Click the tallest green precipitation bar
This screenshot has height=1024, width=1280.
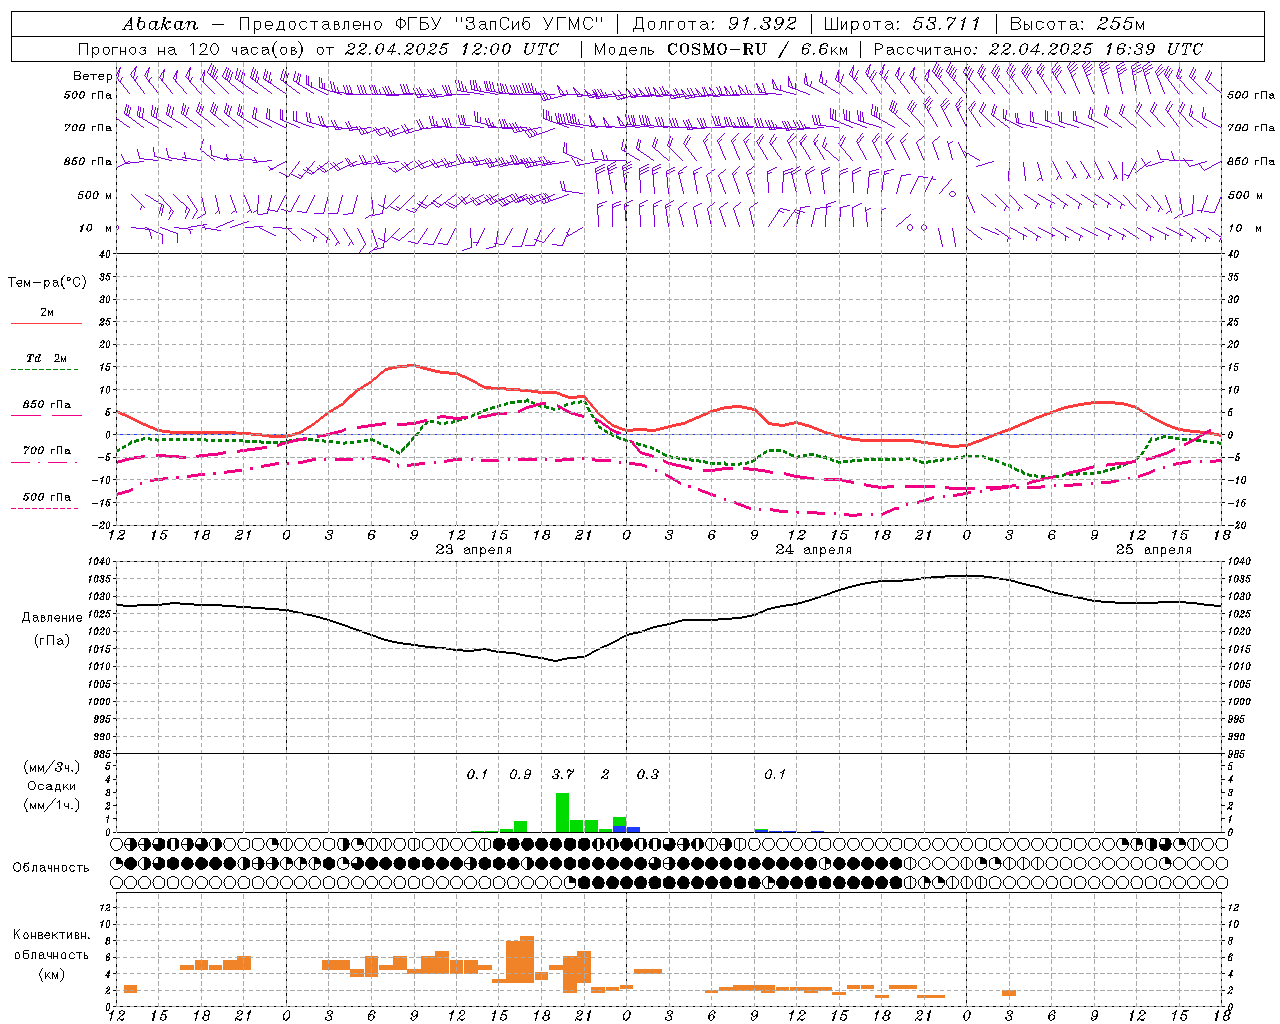[562, 812]
